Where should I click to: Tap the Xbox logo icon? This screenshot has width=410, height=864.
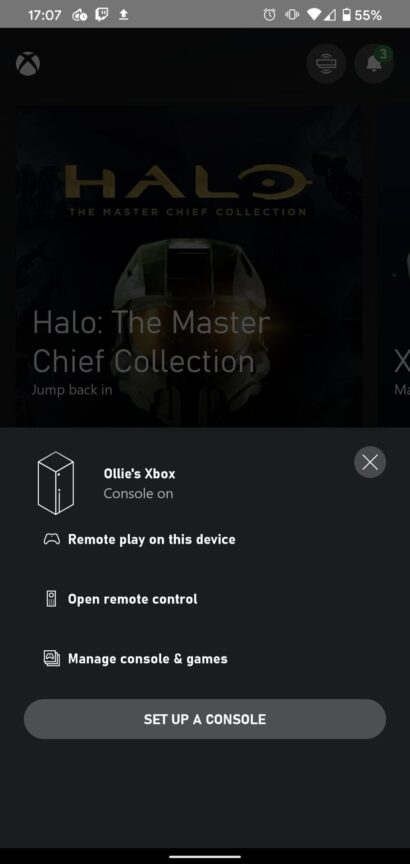[28, 63]
